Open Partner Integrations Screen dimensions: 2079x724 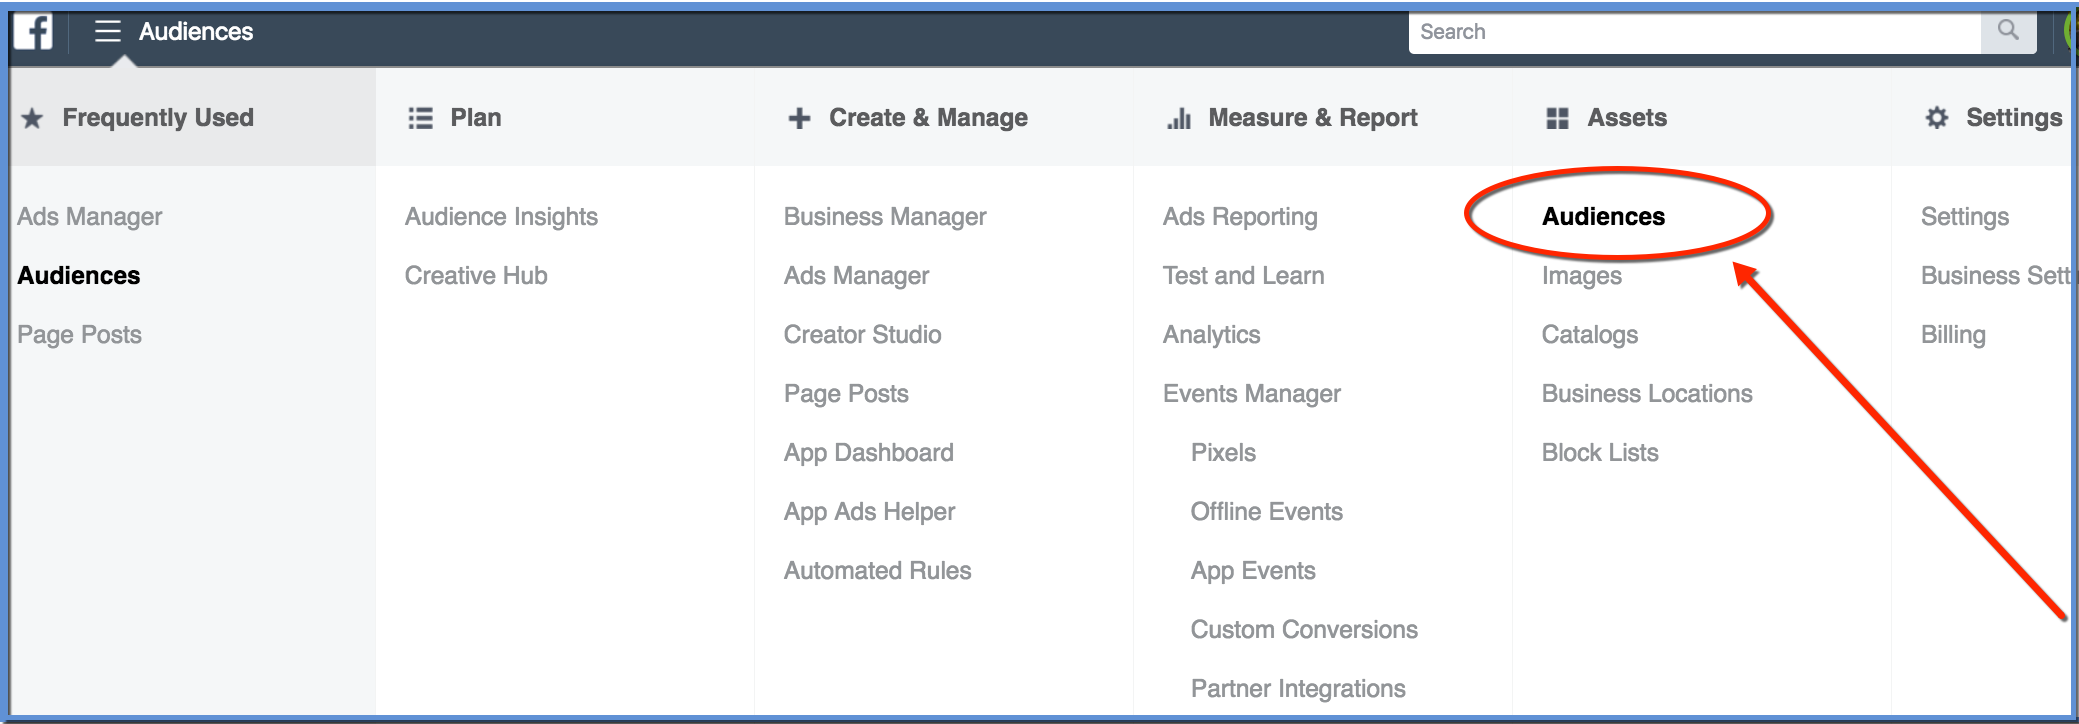tap(1298, 689)
